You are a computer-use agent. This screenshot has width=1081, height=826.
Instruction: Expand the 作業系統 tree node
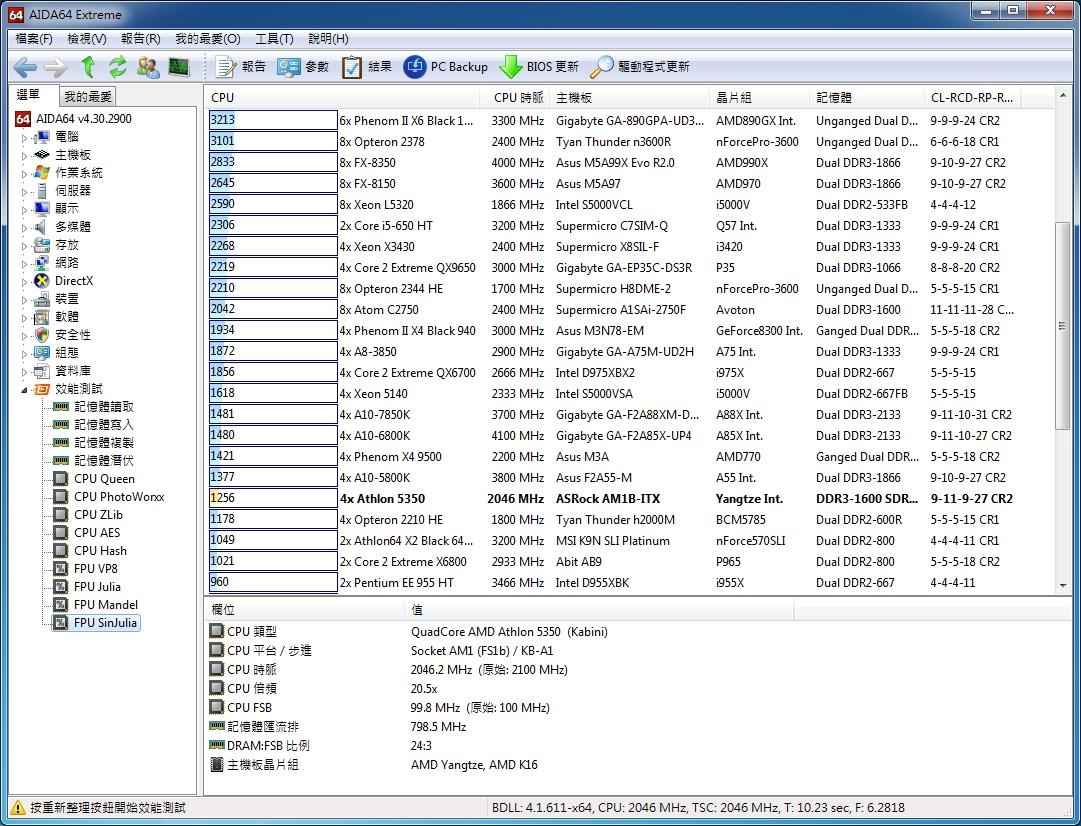click(25, 173)
